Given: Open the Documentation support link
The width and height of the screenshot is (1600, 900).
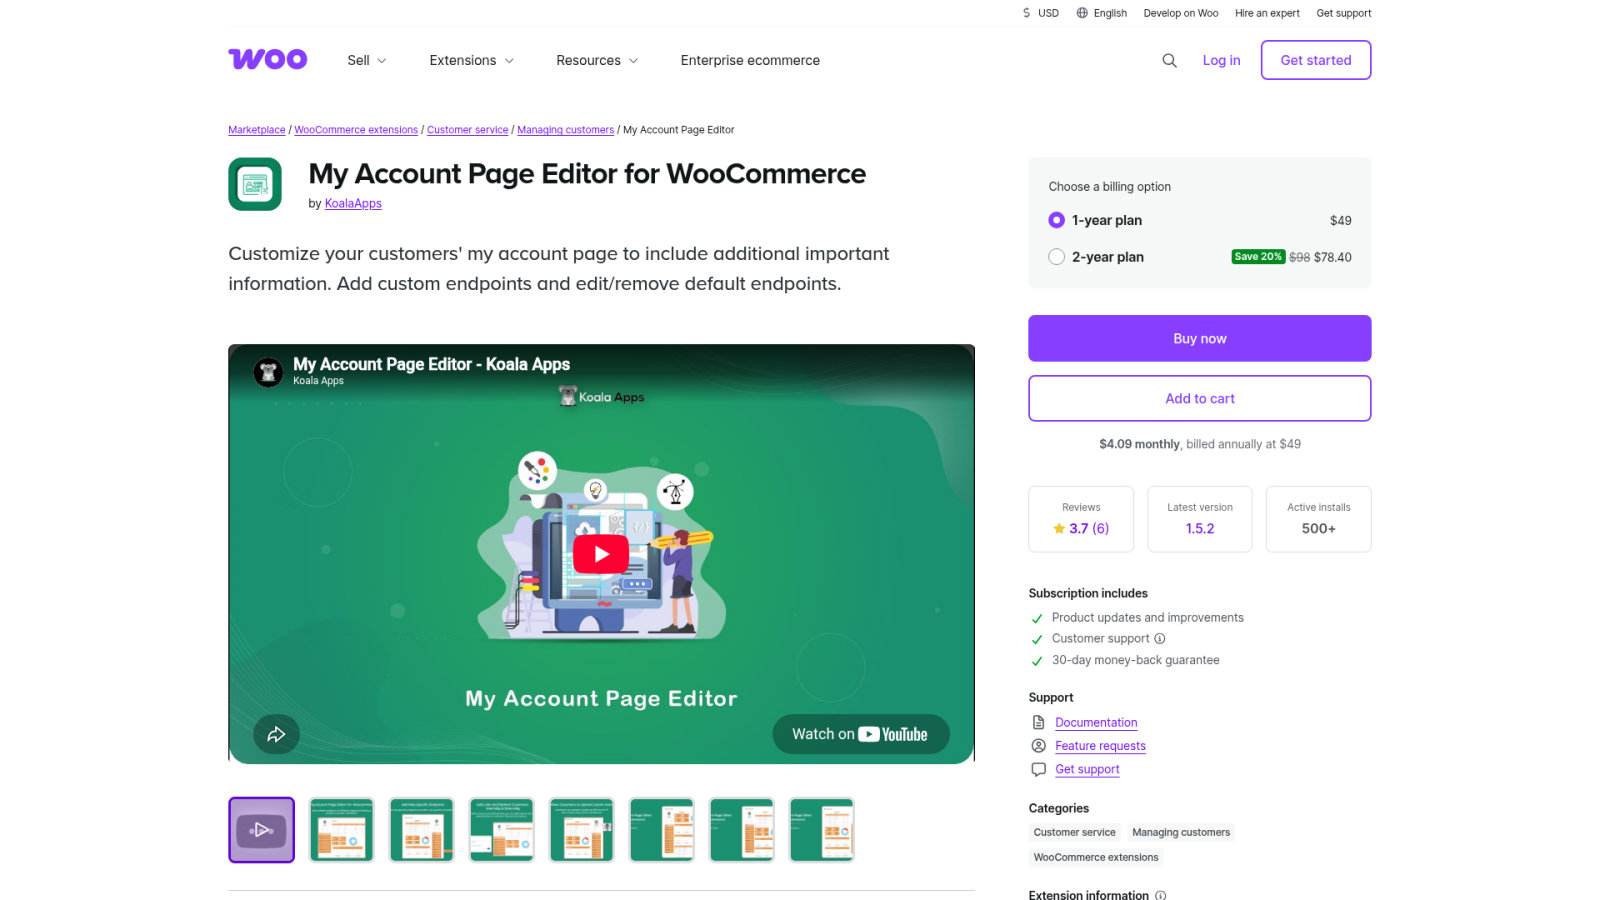Looking at the screenshot, I should (x=1096, y=723).
